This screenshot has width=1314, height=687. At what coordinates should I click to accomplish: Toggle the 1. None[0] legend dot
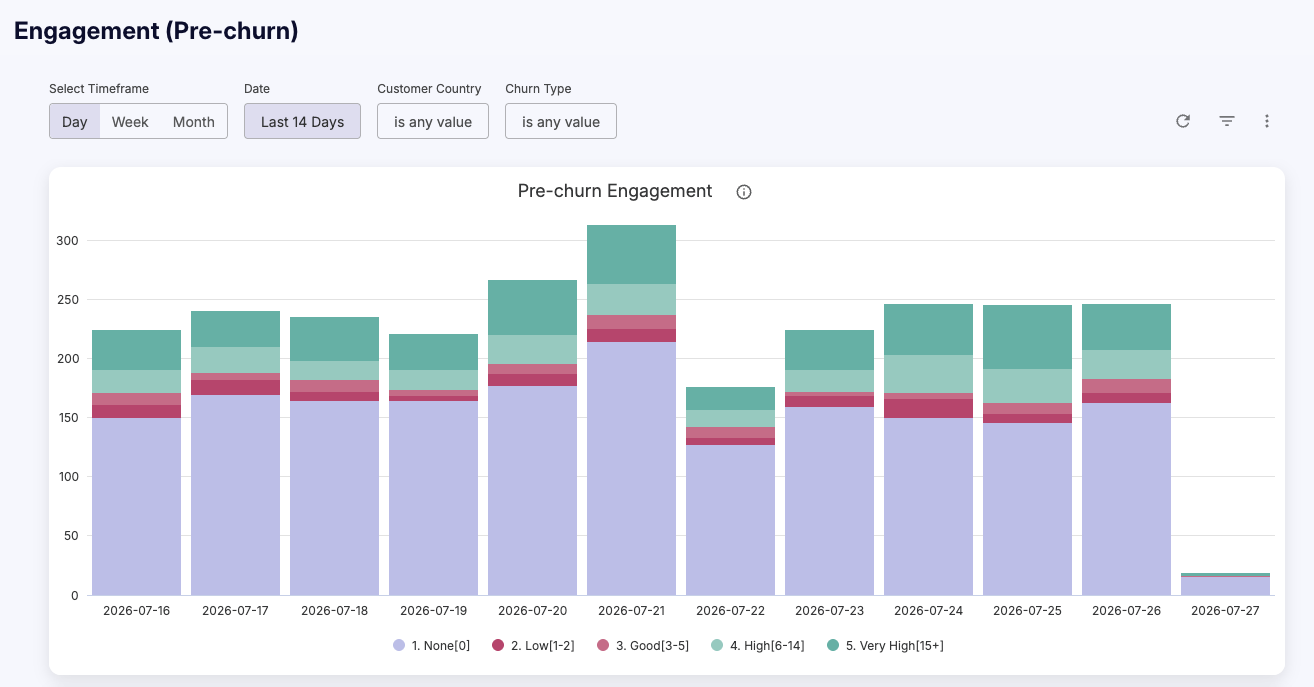[399, 646]
